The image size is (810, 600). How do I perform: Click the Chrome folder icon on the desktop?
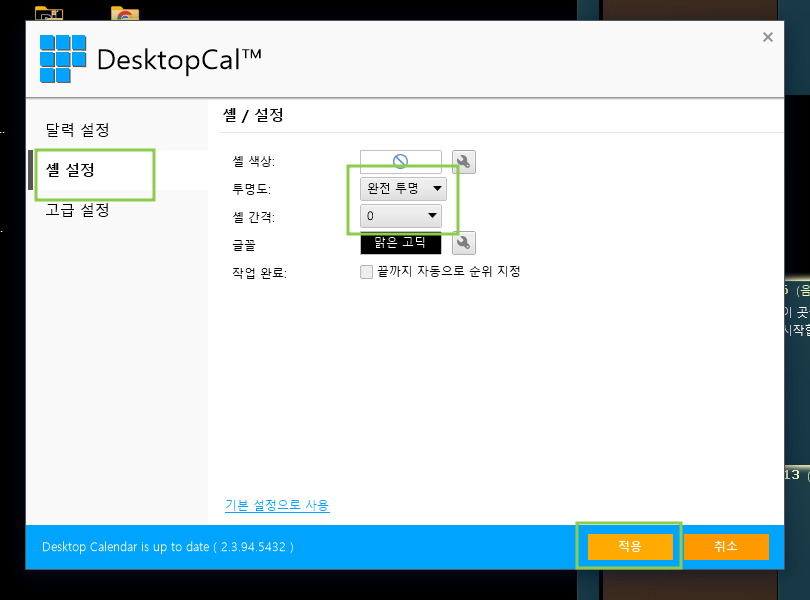pyautogui.click(x=125, y=13)
